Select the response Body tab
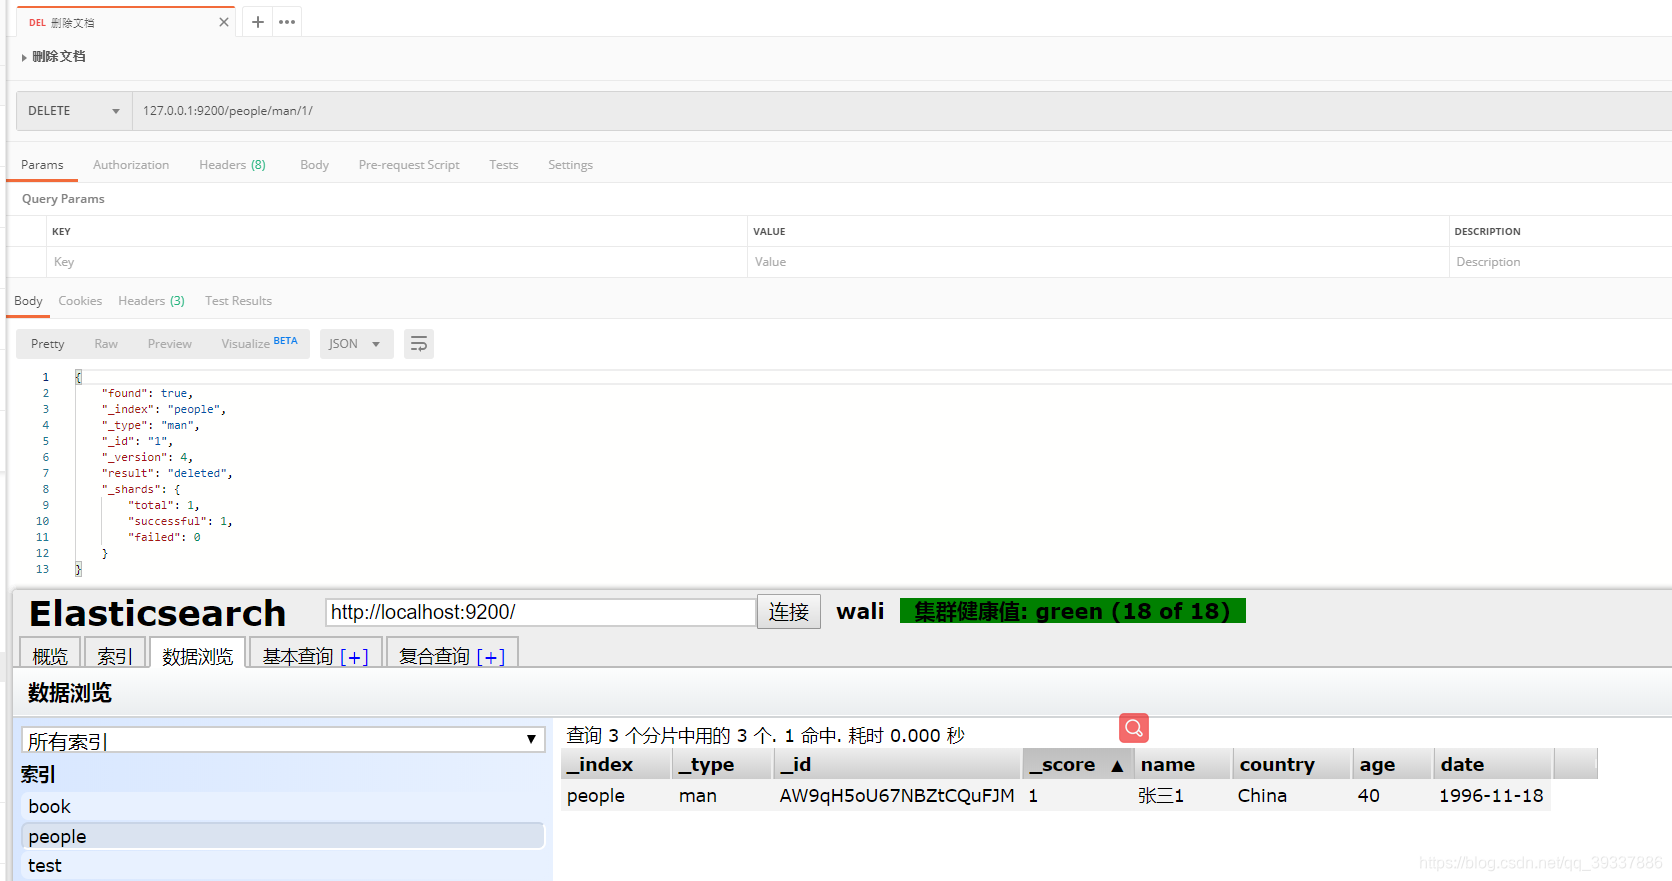Image resolution: width=1672 pixels, height=881 pixels. (28, 301)
